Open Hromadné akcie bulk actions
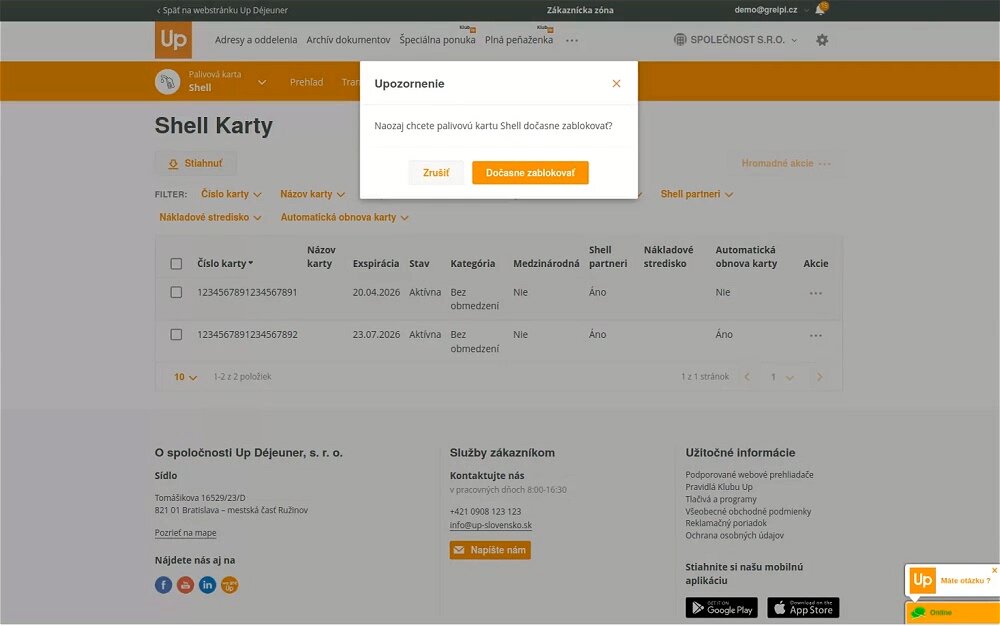This screenshot has width=1000, height=626. tap(786, 163)
